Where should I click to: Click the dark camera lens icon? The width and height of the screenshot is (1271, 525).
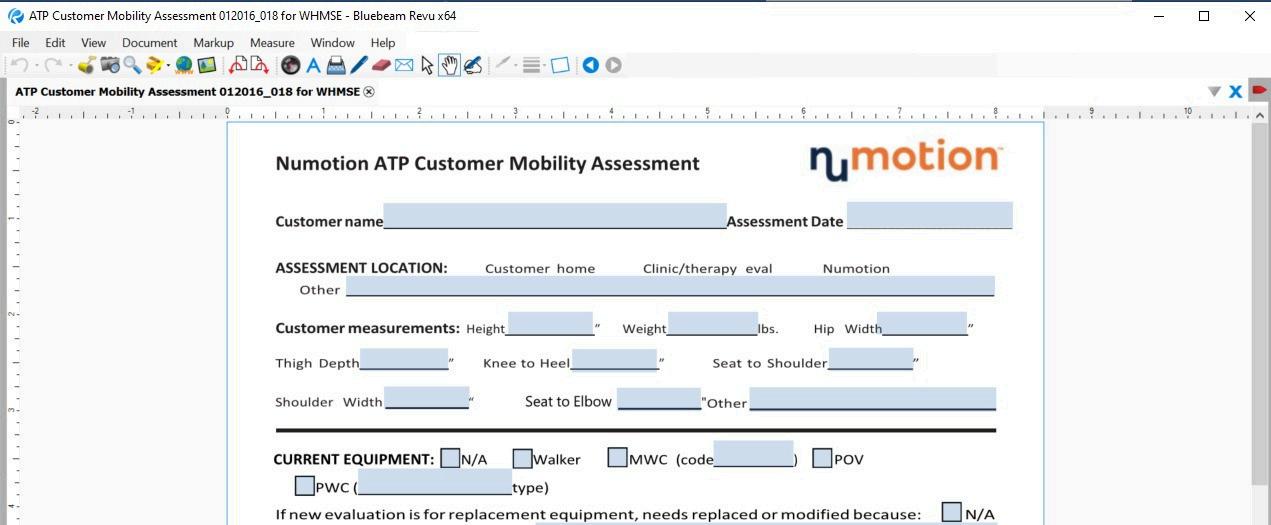(x=290, y=65)
